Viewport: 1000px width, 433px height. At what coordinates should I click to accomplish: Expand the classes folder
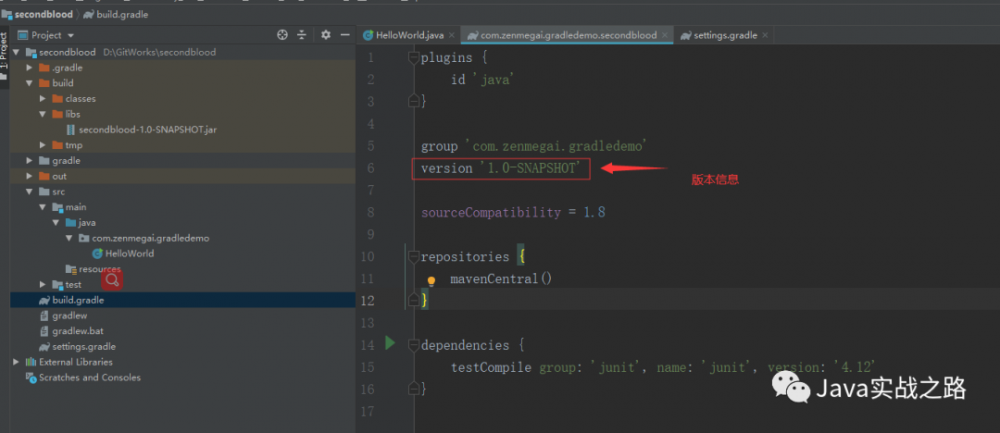pyautogui.click(x=42, y=99)
